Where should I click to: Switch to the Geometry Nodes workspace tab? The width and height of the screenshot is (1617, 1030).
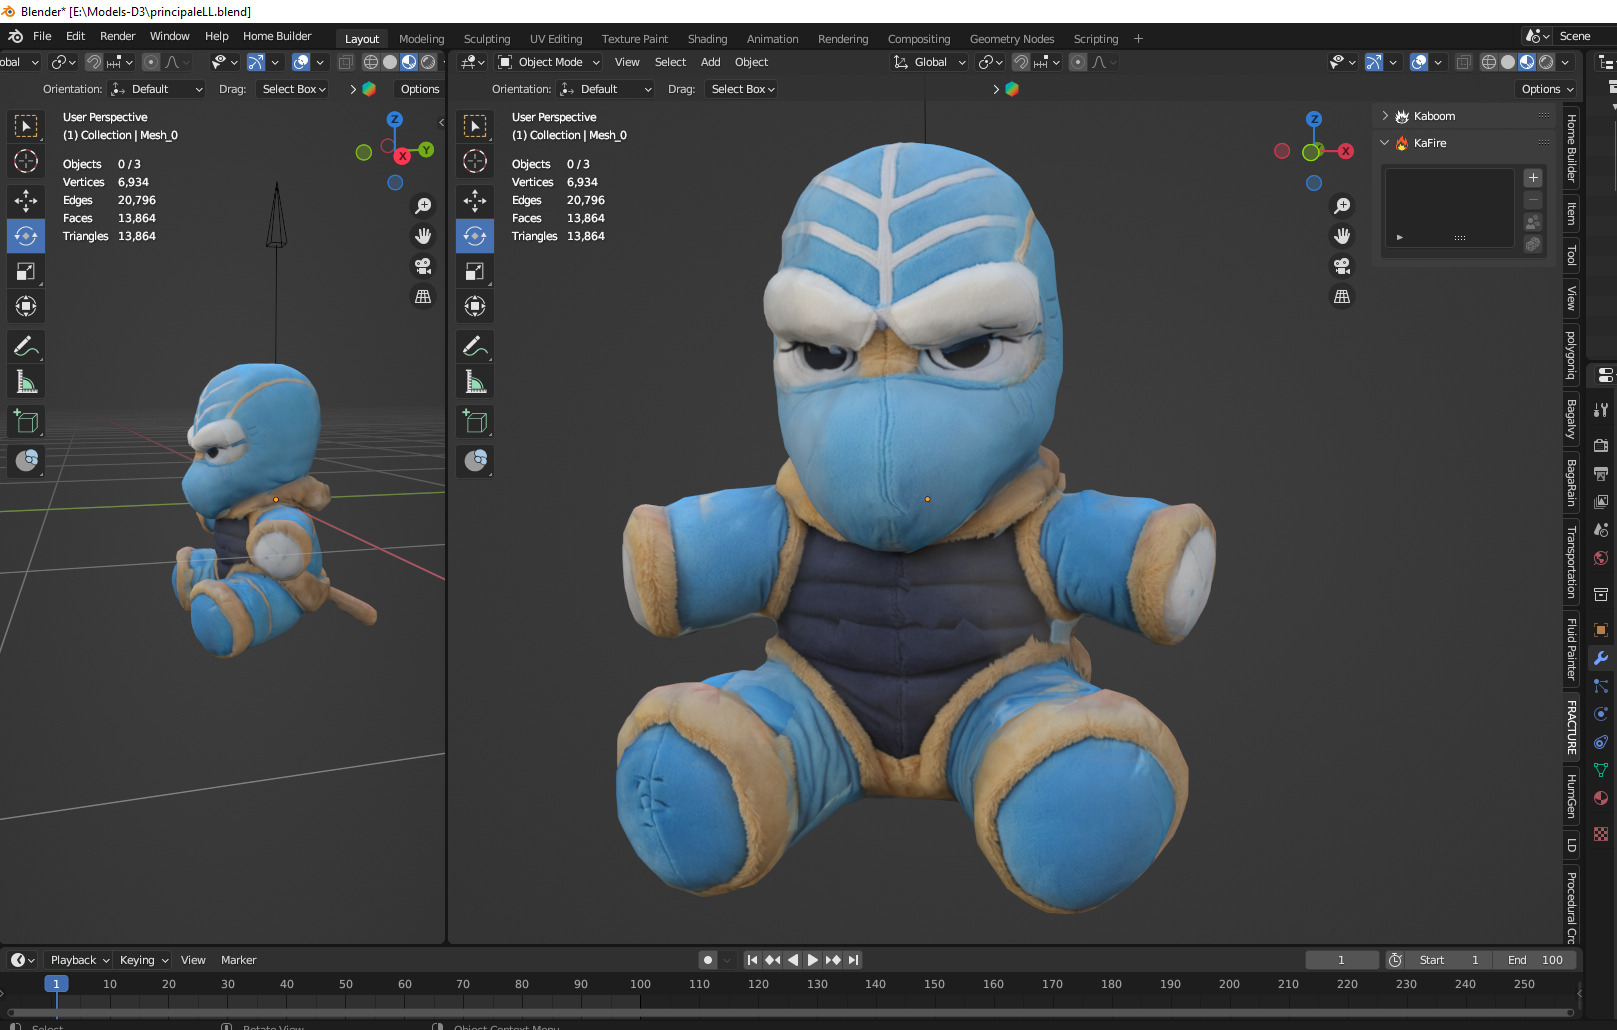point(1012,39)
